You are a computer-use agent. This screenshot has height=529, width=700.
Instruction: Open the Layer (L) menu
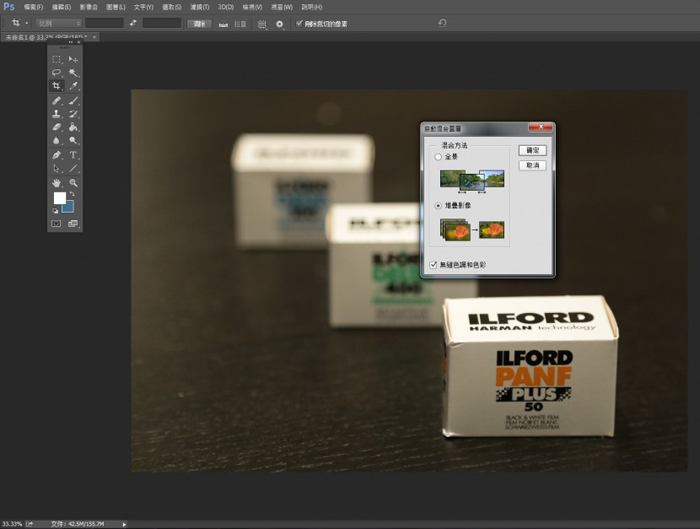click(116, 7)
